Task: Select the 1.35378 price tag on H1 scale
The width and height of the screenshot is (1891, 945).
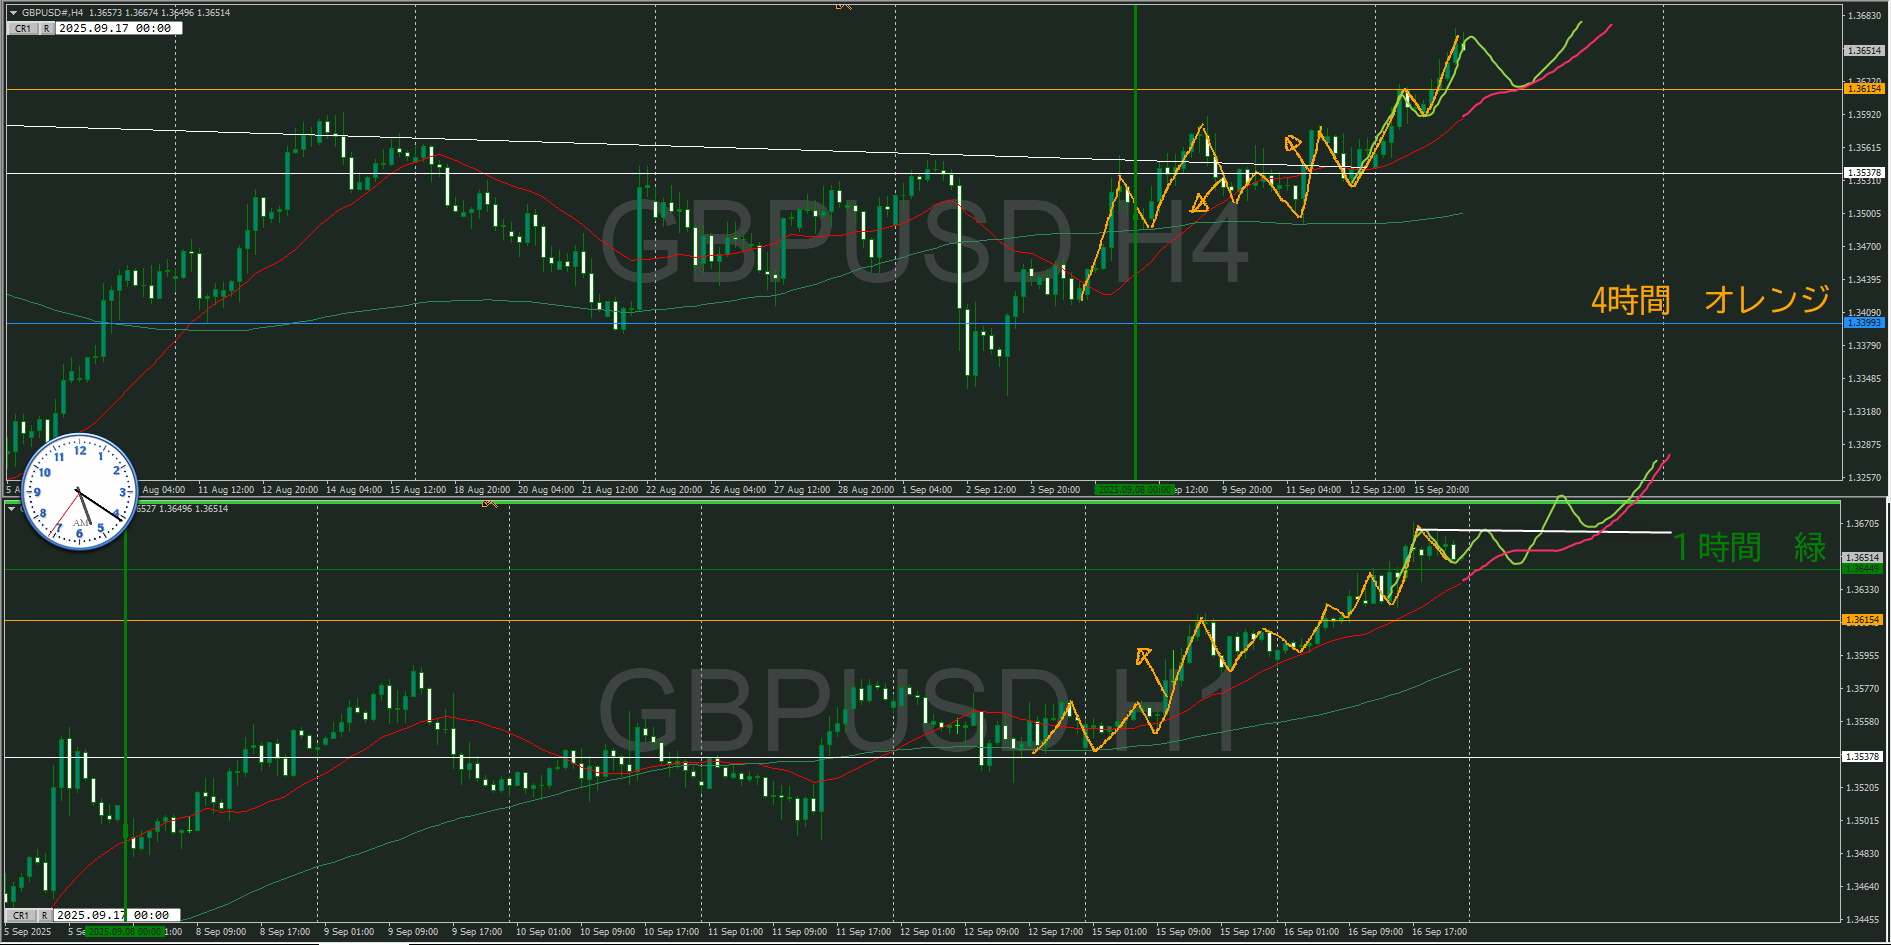Action: point(1862,757)
